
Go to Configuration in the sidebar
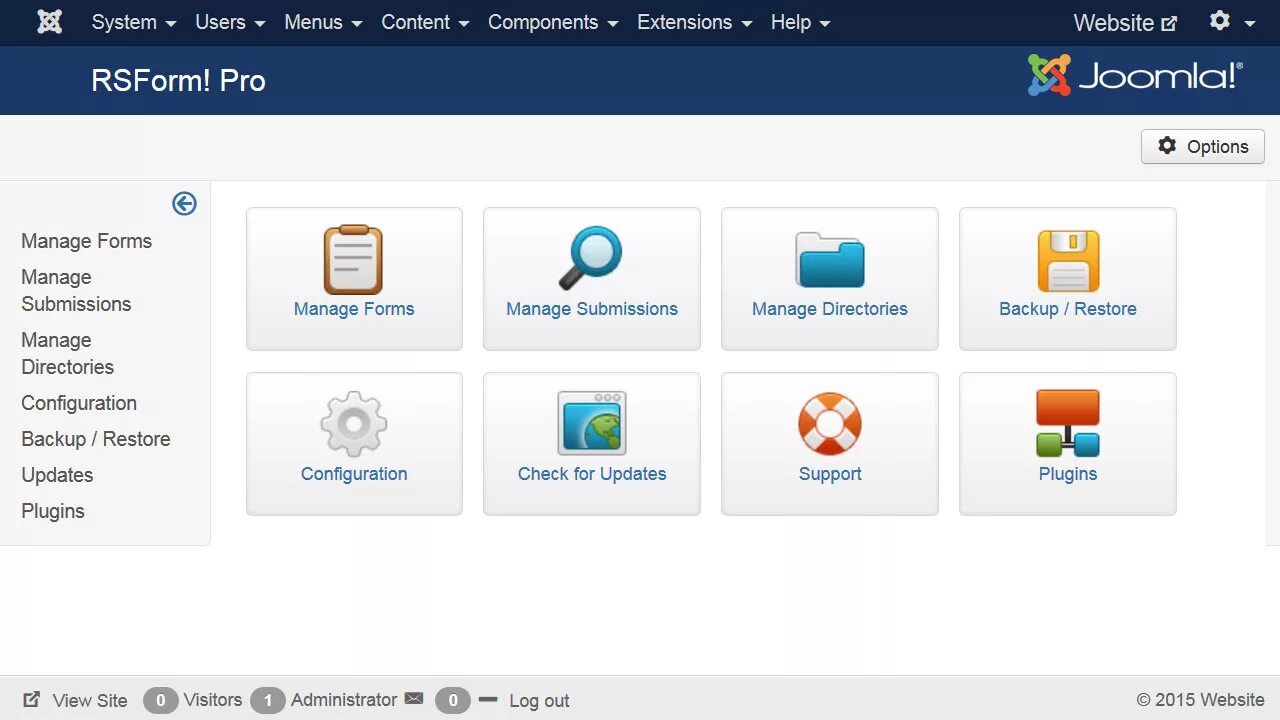point(79,403)
